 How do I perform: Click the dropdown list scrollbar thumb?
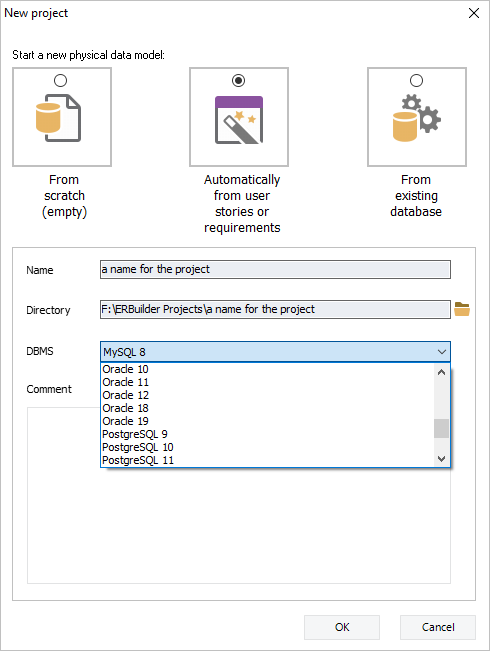(441, 428)
